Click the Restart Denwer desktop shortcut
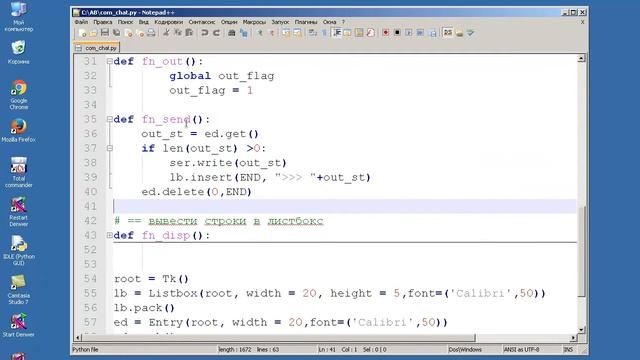 [18, 211]
